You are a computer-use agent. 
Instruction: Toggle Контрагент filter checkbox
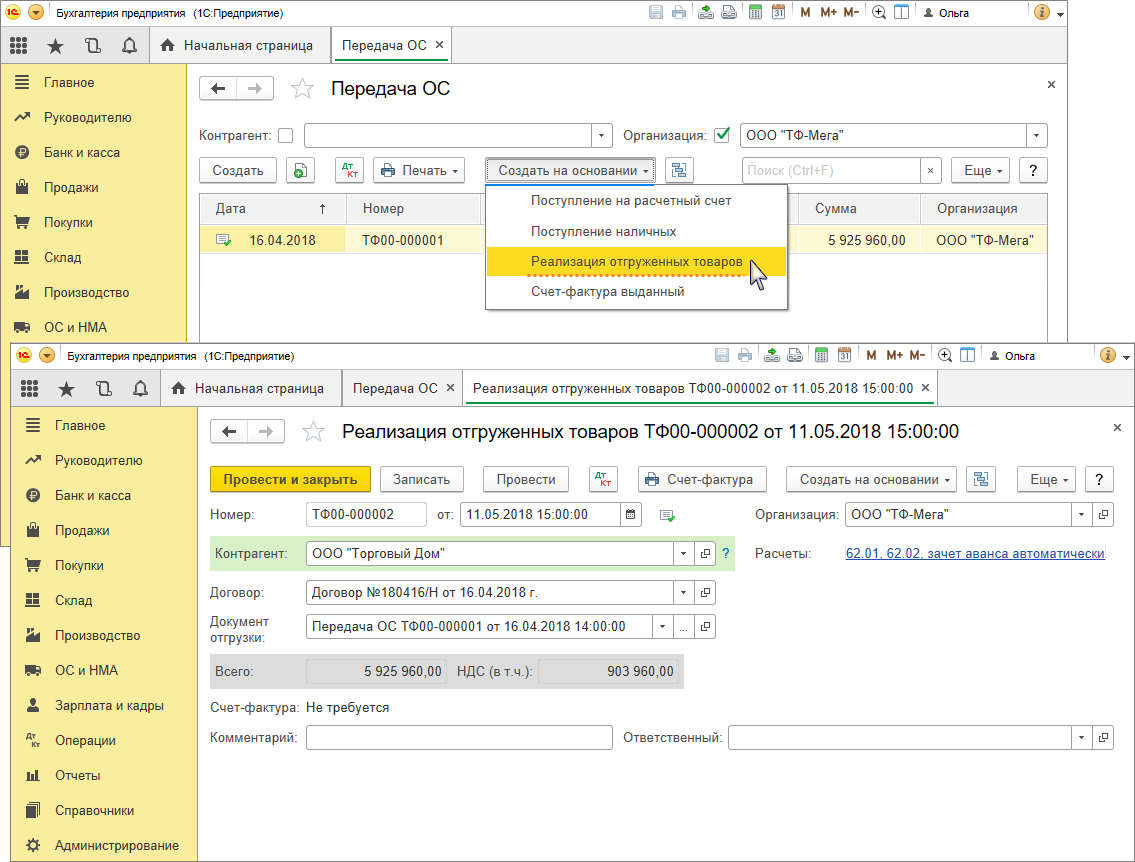coord(286,135)
